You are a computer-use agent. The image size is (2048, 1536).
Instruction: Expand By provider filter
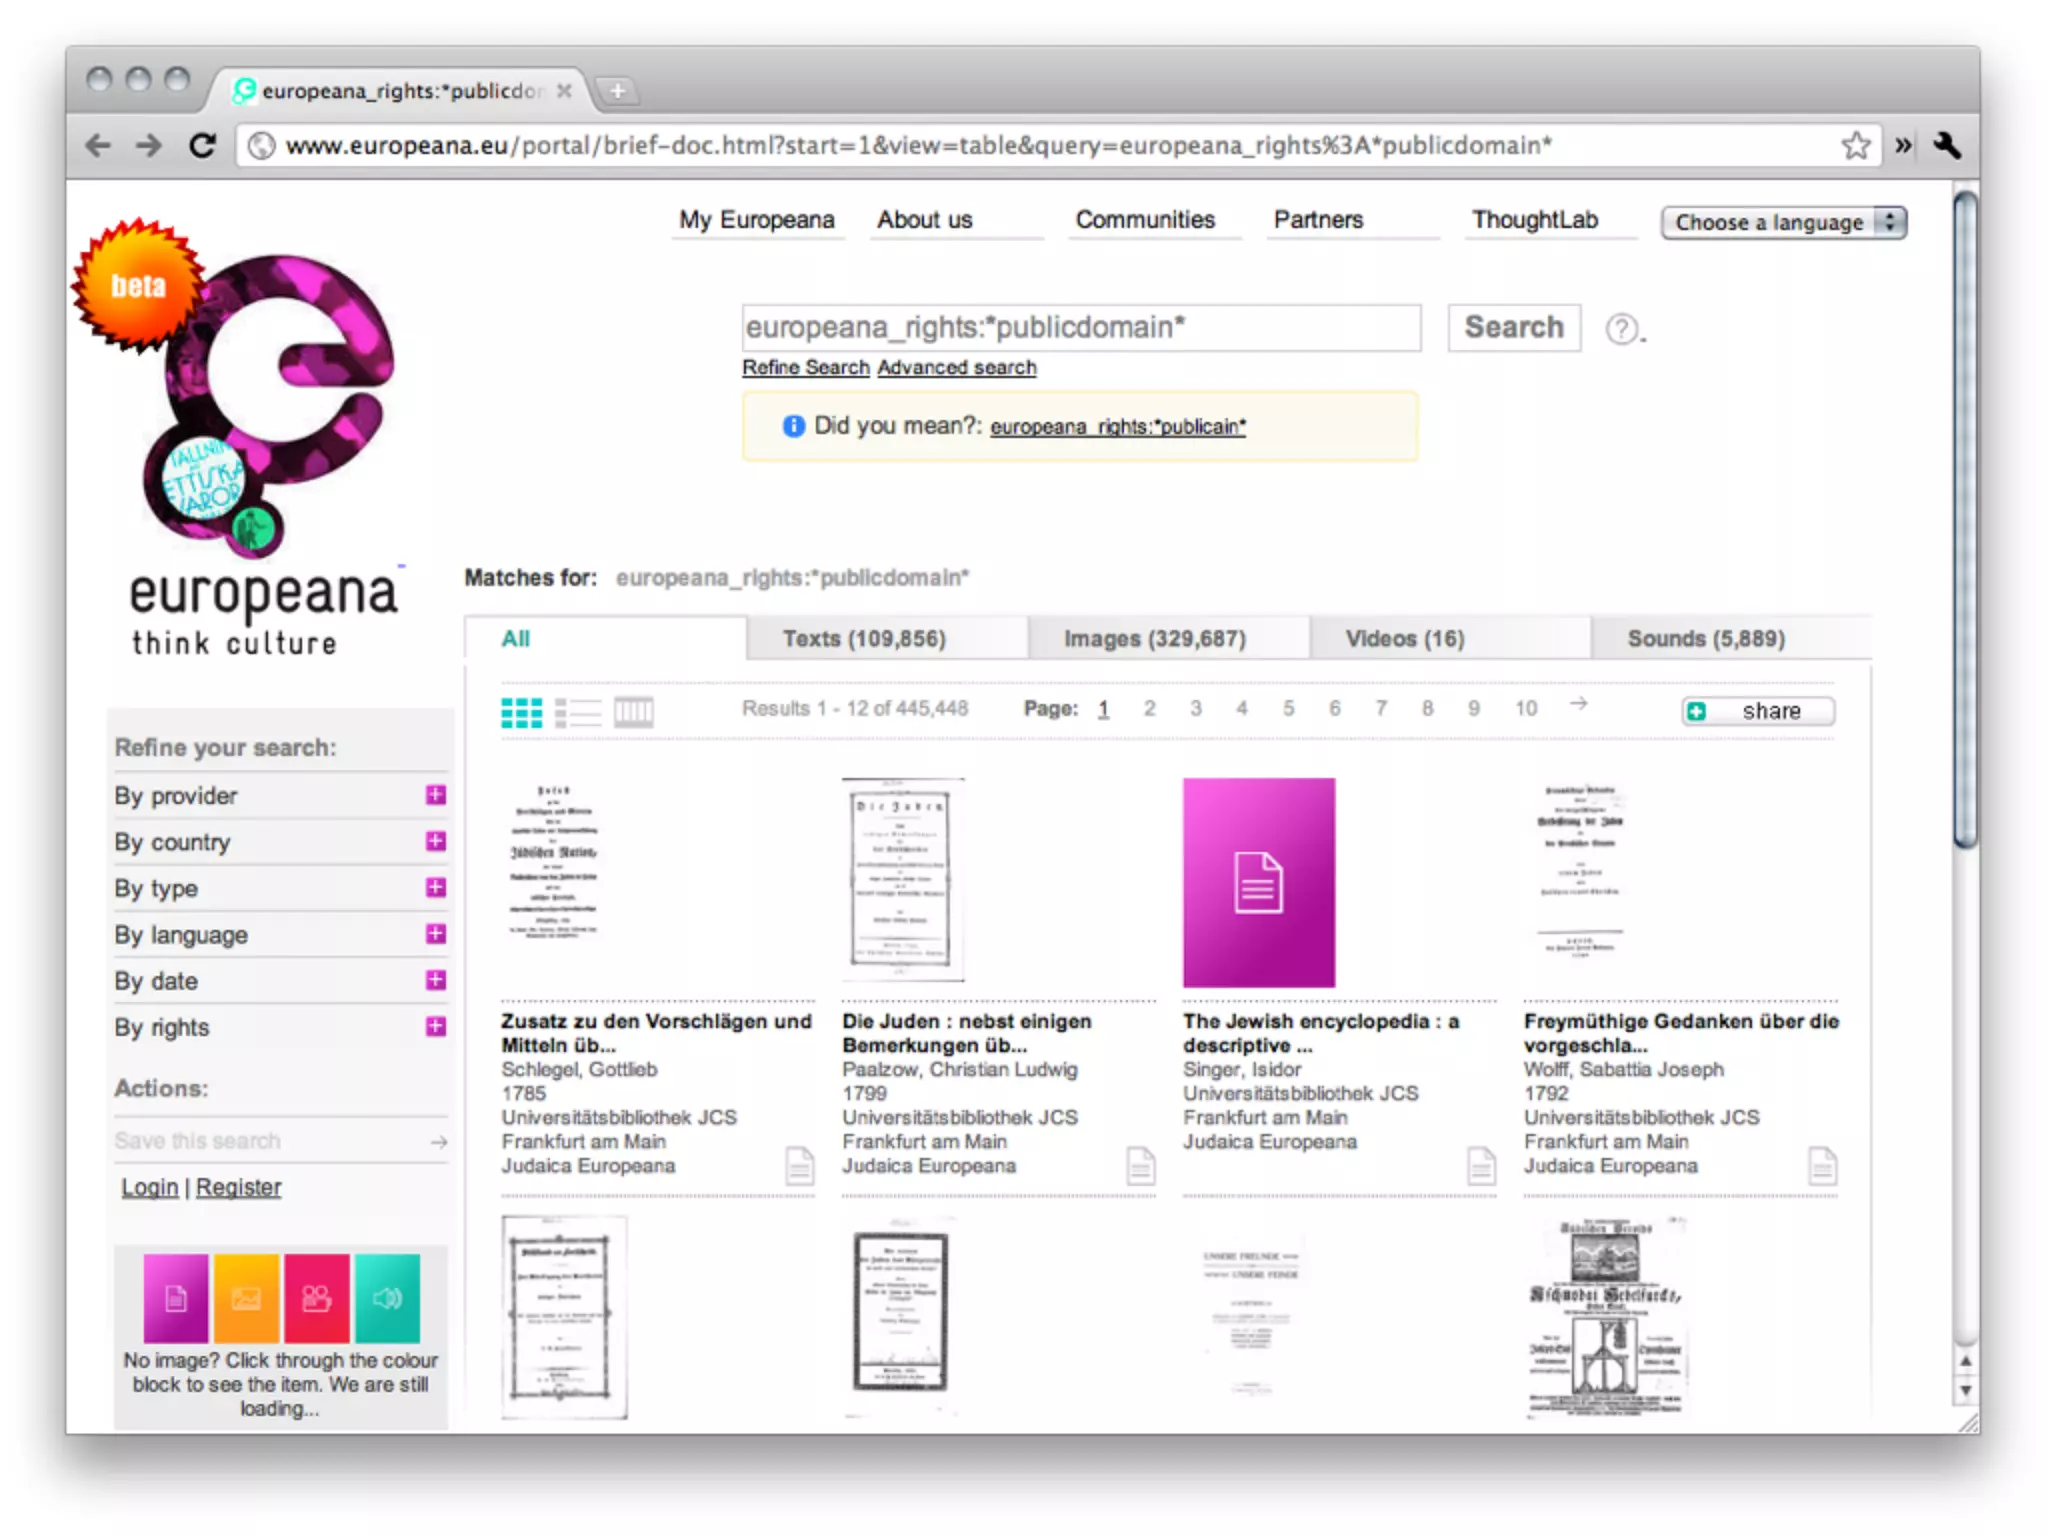pyautogui.click(x=435, y=795)
